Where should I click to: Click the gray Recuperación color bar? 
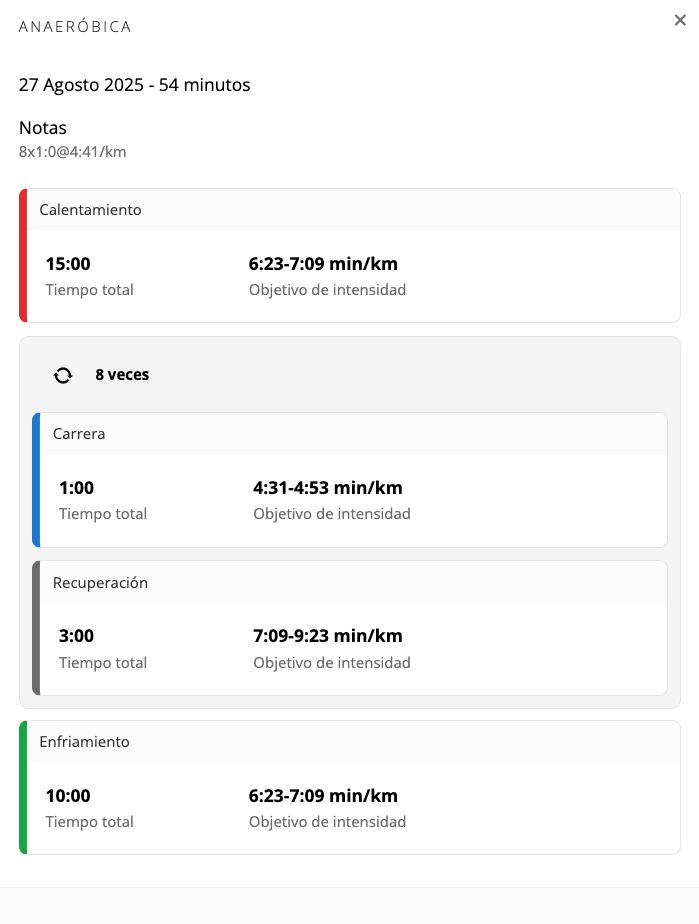coord(36,628)
